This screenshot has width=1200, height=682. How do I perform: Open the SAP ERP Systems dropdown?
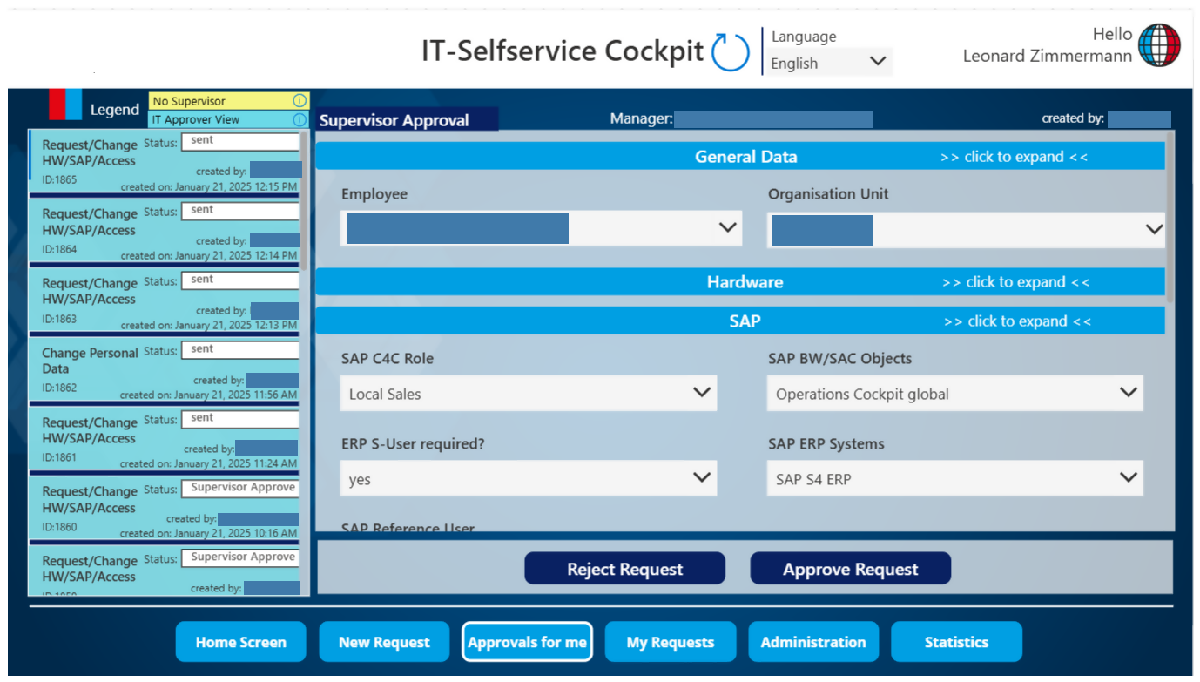pyautogui.click(x=954, y=478)
